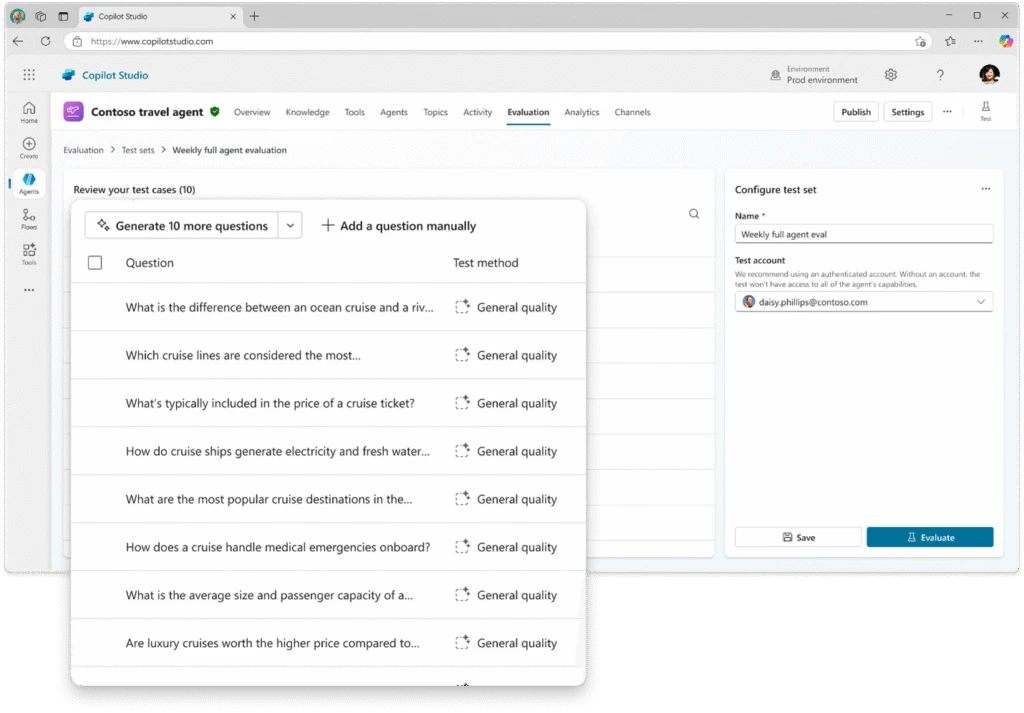The width and height of the screenshot is (1024, 713).
Task: Open the Knowledge tab
Action: (x=307, y=112)
